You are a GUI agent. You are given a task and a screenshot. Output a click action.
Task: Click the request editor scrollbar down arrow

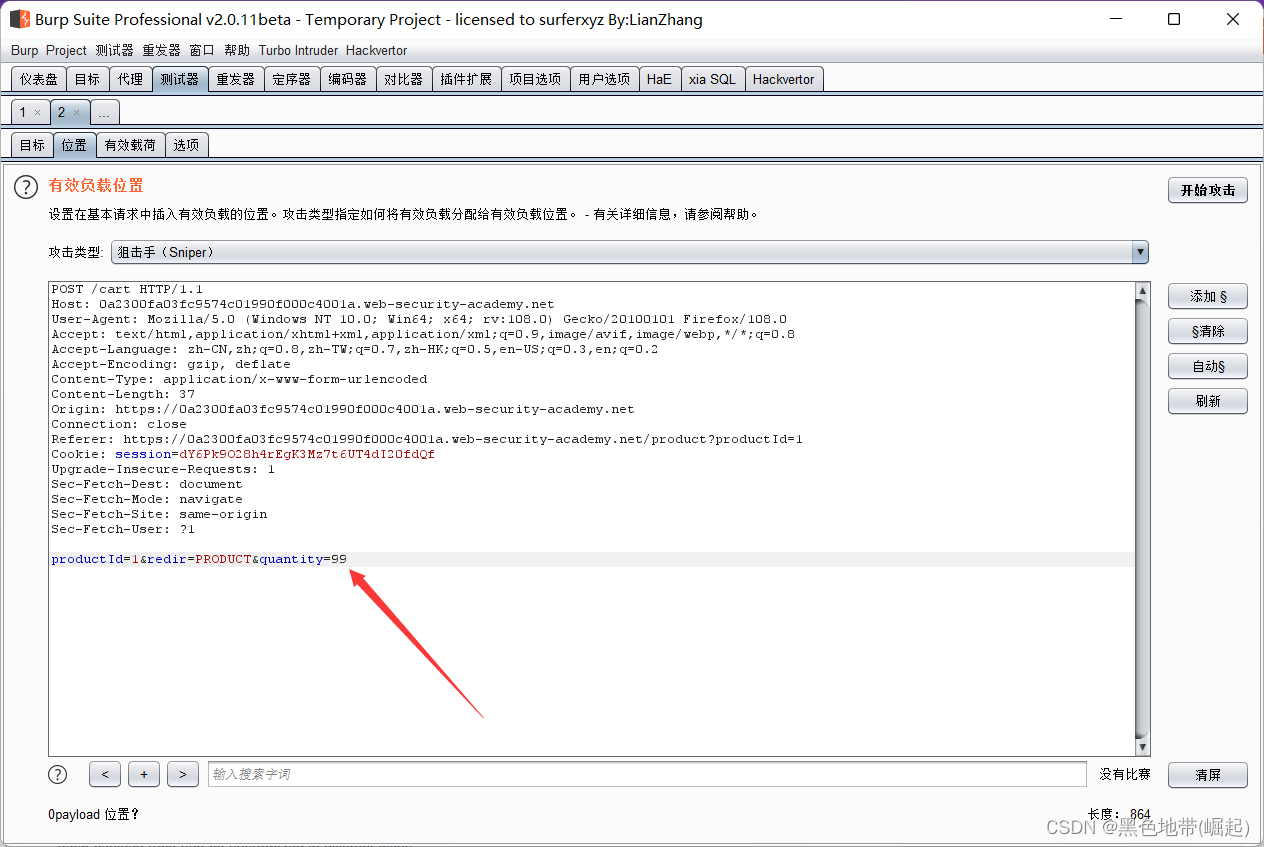point(1142,747)
